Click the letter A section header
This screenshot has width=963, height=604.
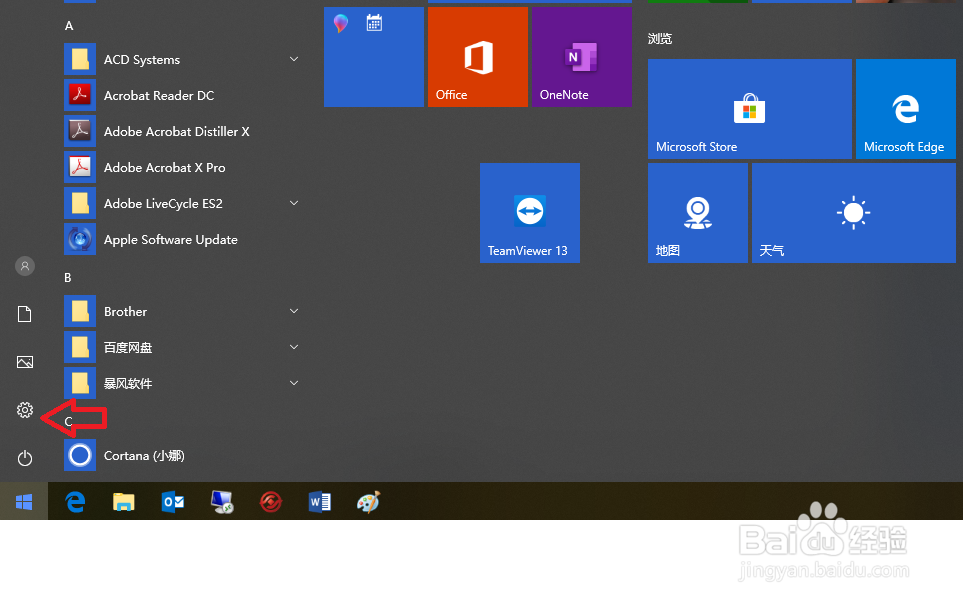point(69,26)
